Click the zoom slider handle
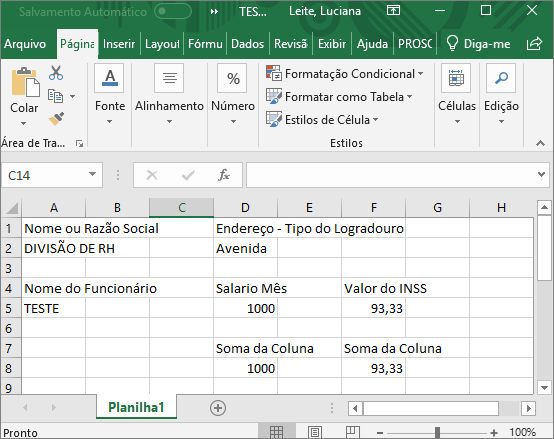Screen dimensions: 554x439 coord(437,432)
